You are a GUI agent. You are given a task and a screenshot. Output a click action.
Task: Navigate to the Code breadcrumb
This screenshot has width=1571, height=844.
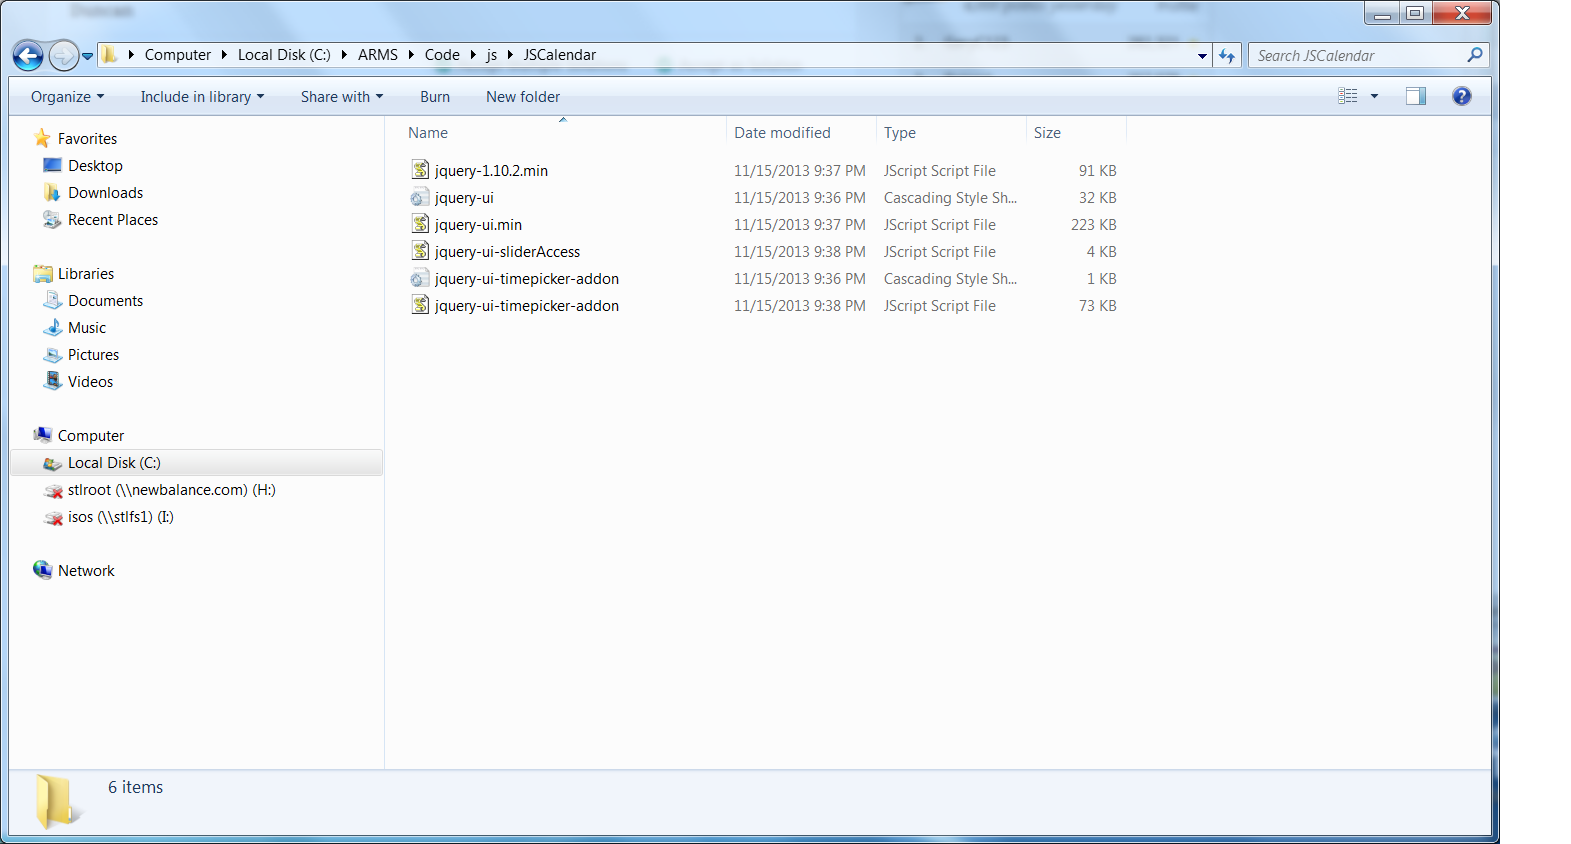tap(442, 55)
